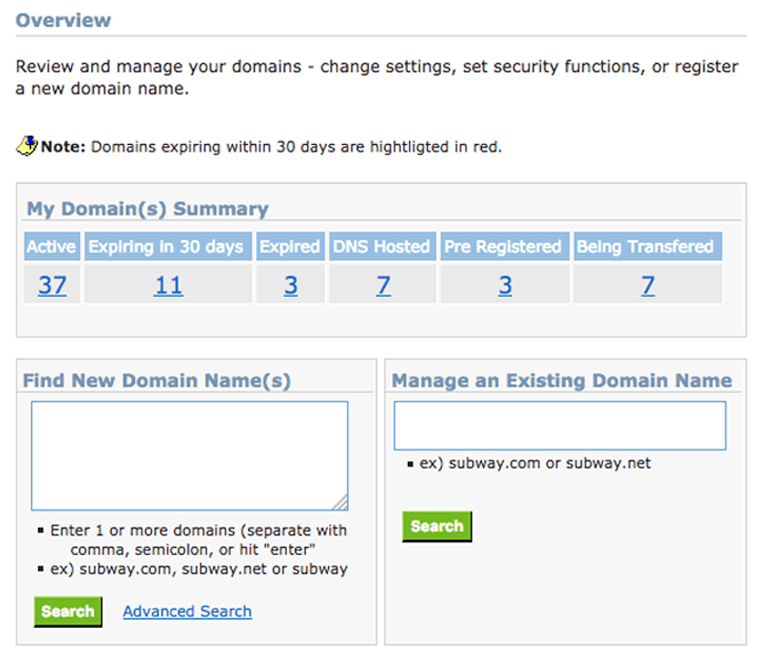Viewport: 760px width, 668px height.
Task: Click the Being Transfered column header
Action: click(x=648, y=246)
